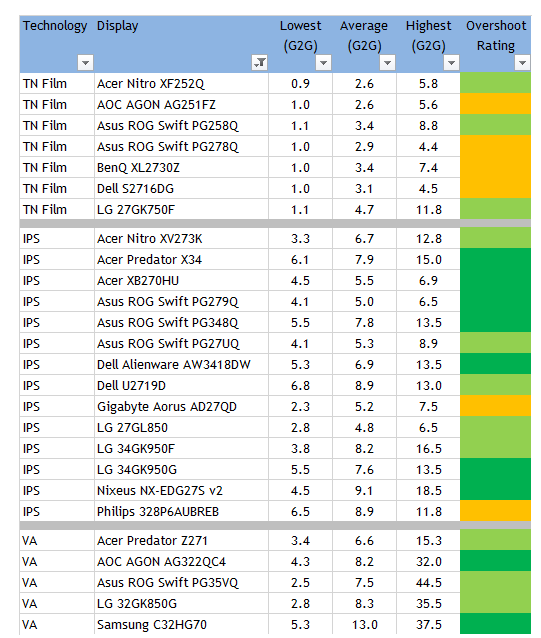Select average G2G value 9.1
This screenshot has width=541, height=638.
(364, 491)
